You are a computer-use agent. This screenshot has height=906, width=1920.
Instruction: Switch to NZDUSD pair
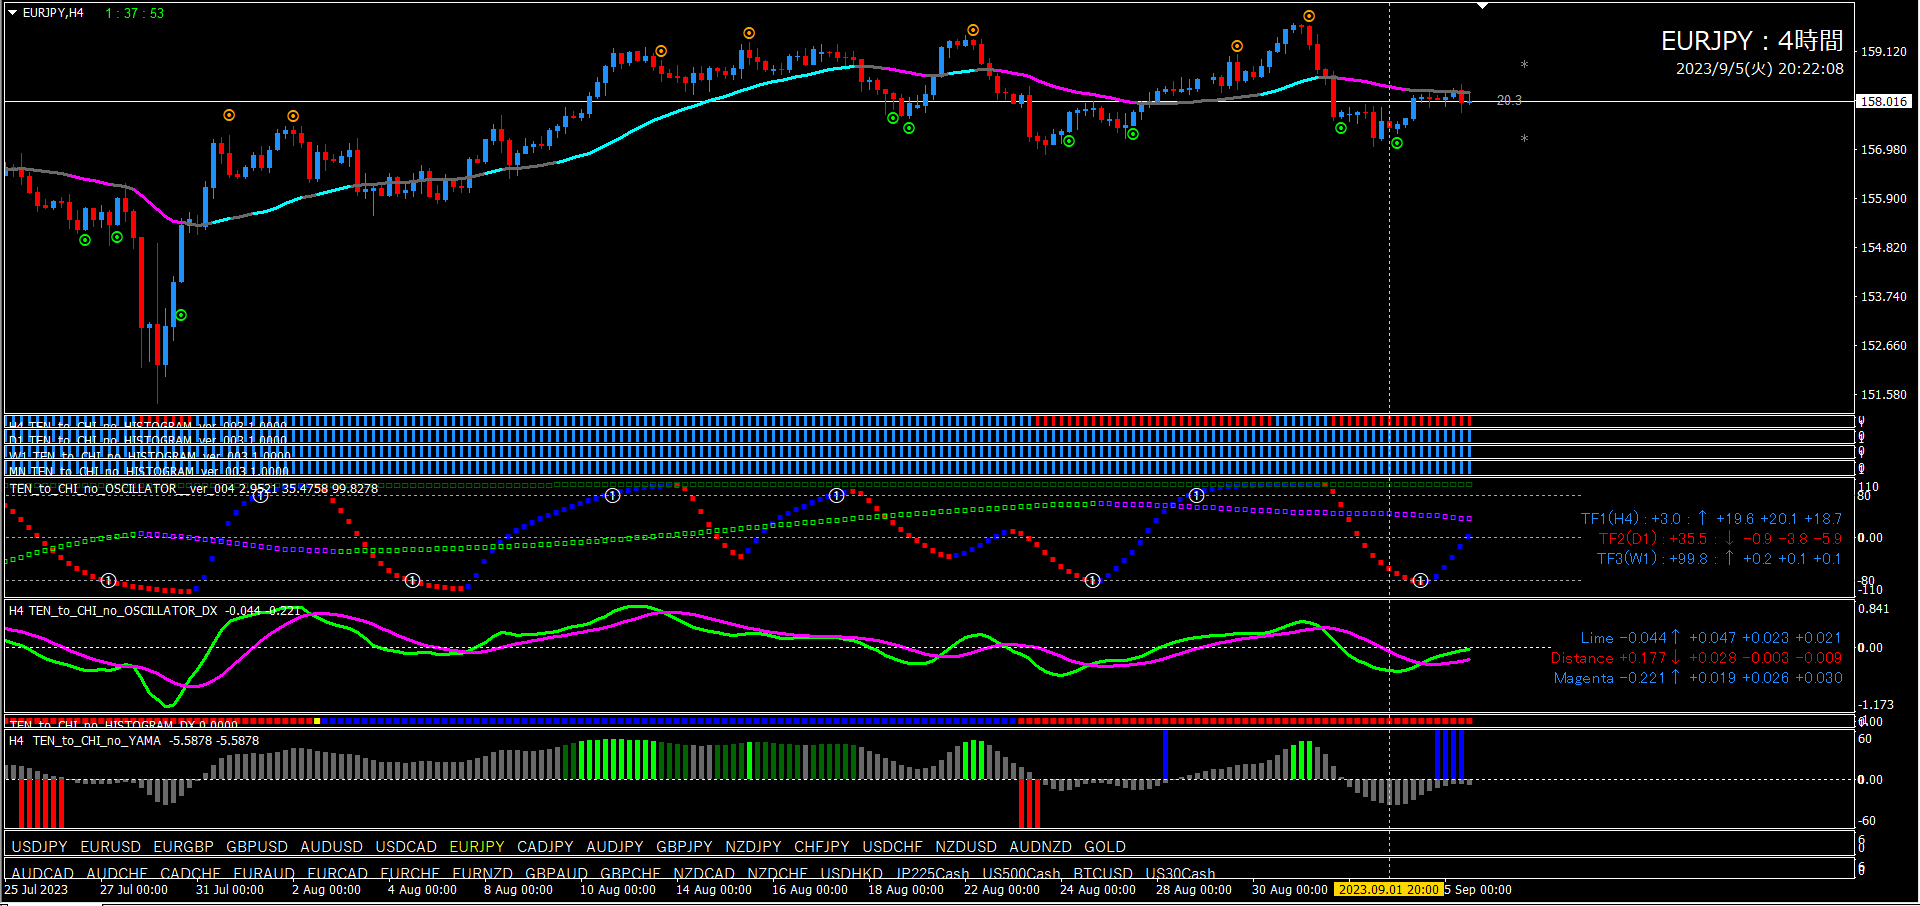pos(966,847)
